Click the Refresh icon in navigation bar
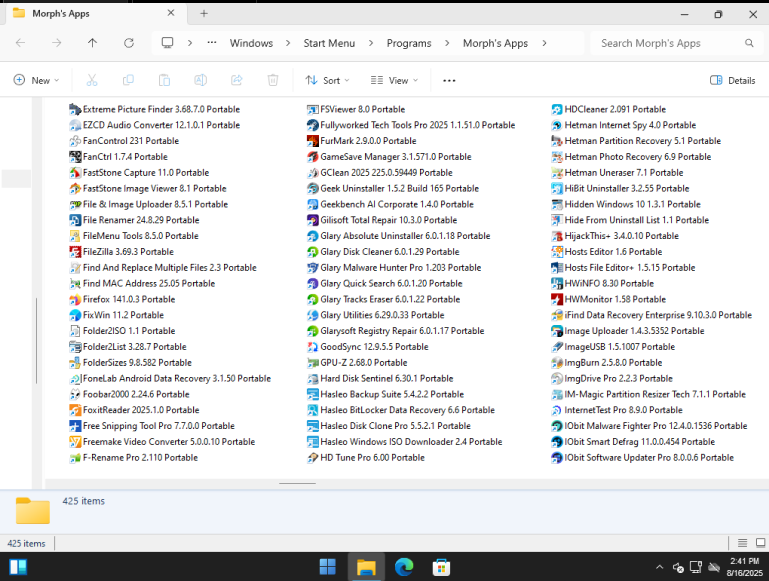 pyautogui.click(x=129, y=43)
